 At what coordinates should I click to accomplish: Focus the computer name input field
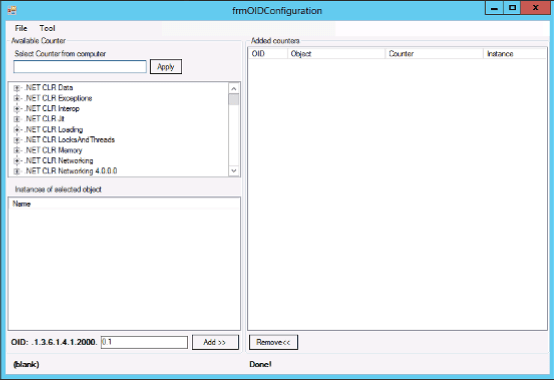80,66
